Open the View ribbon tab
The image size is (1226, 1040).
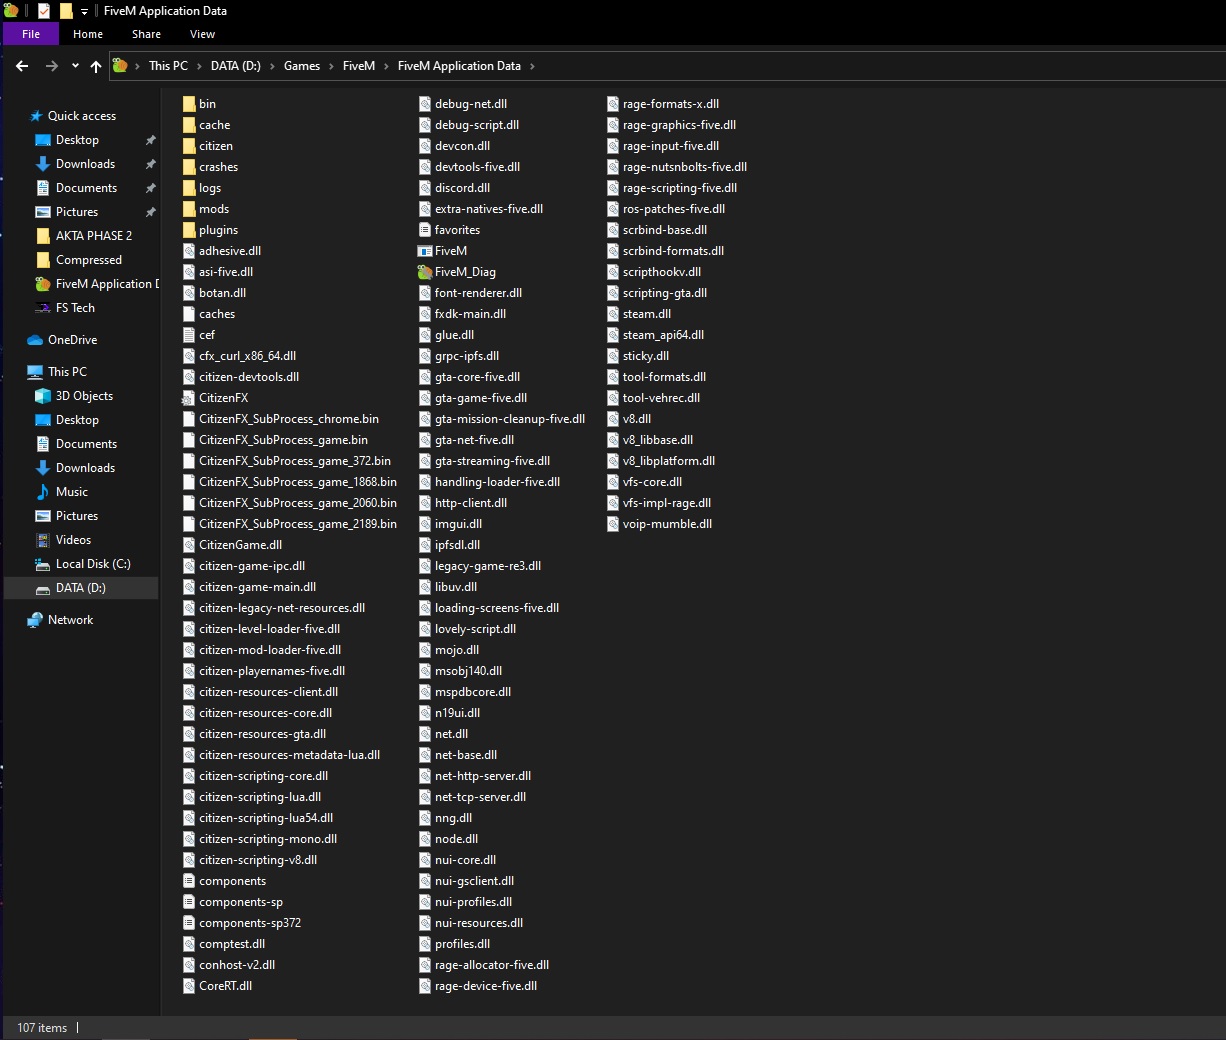(x=202, y=34)
